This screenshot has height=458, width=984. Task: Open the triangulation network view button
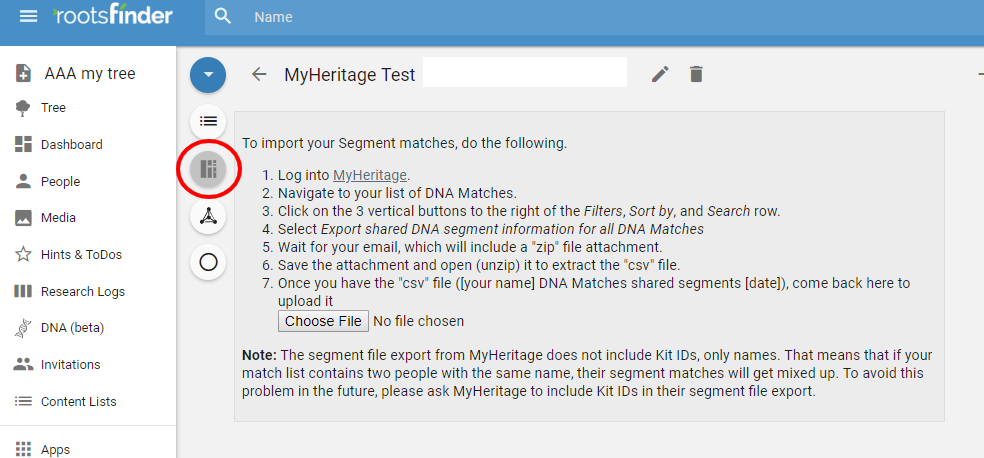[x=208, y=216]
